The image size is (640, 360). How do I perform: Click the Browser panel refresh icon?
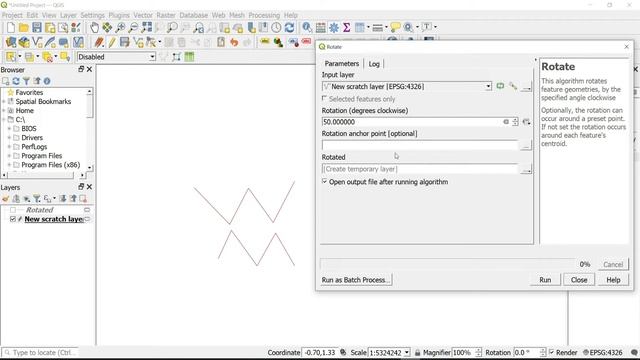[x=16, y=81]
